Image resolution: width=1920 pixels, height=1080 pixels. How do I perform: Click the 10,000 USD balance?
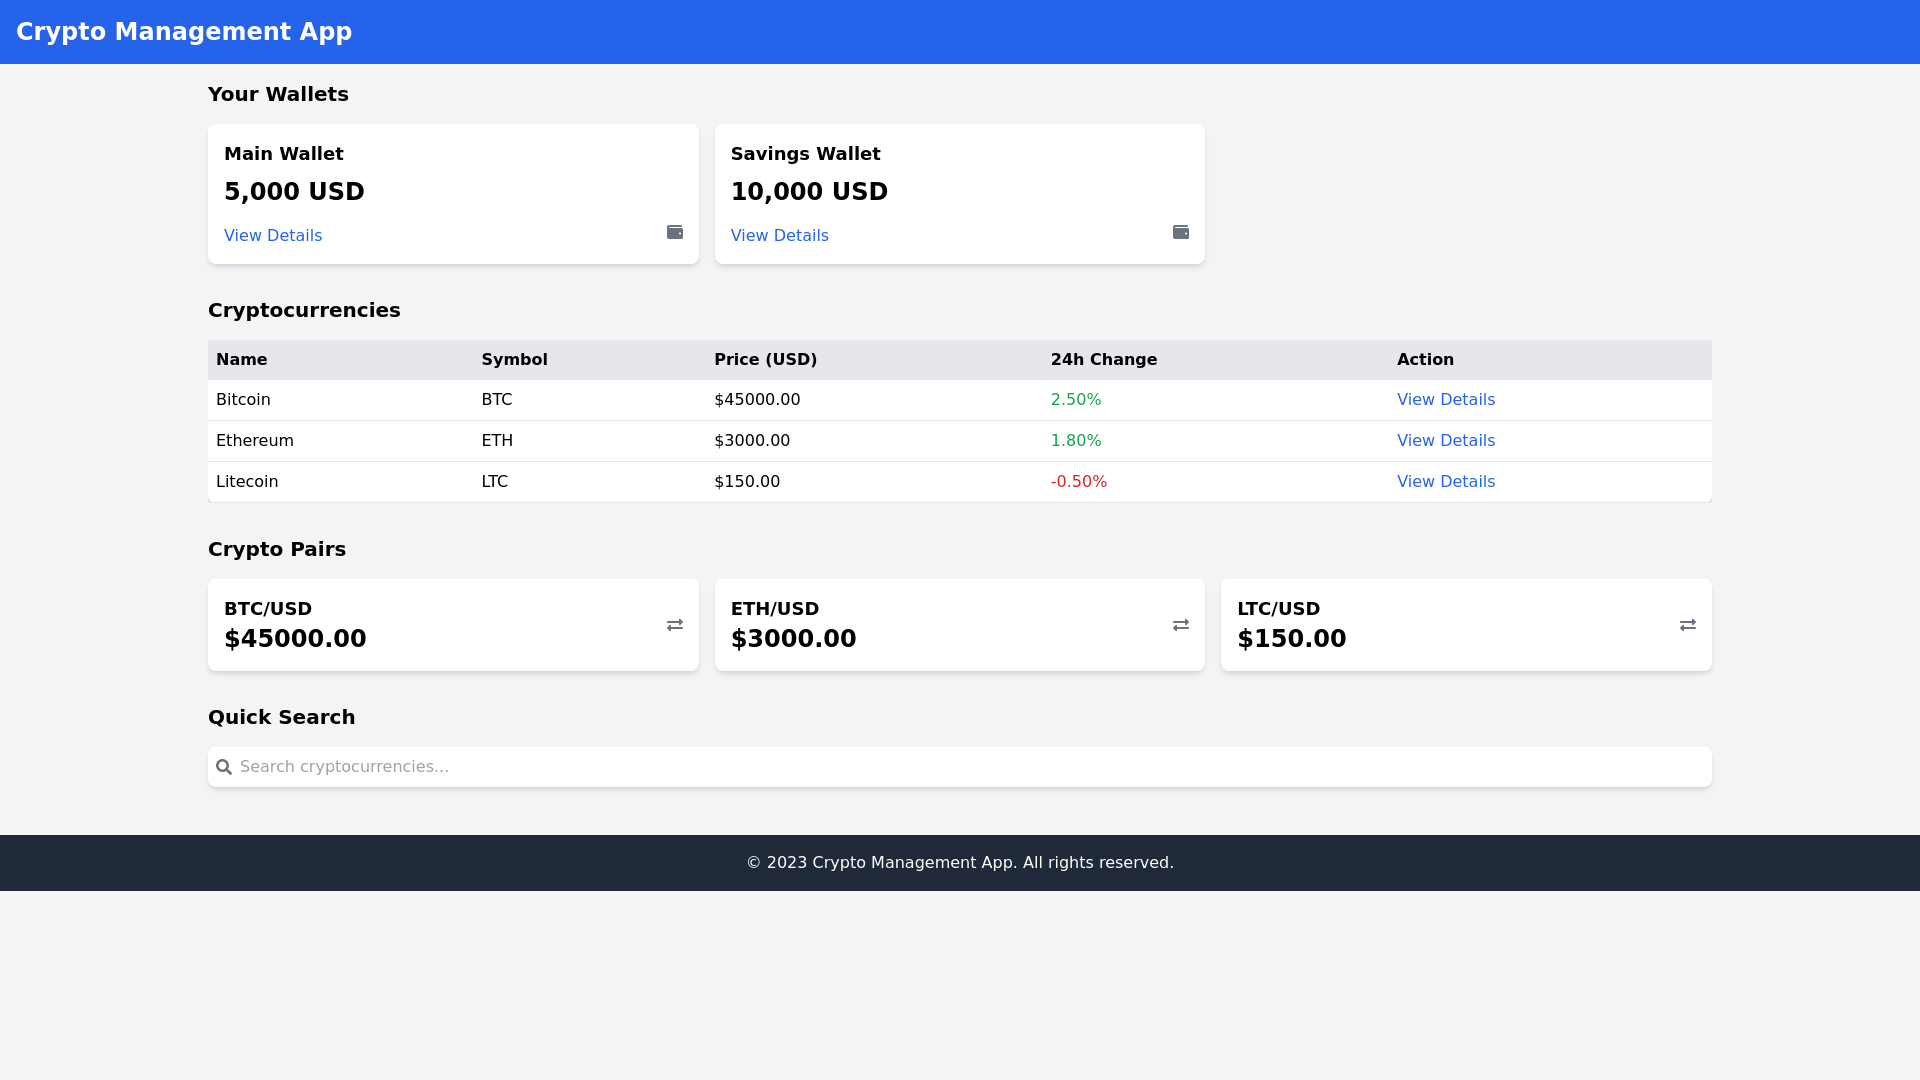[809, 192]
